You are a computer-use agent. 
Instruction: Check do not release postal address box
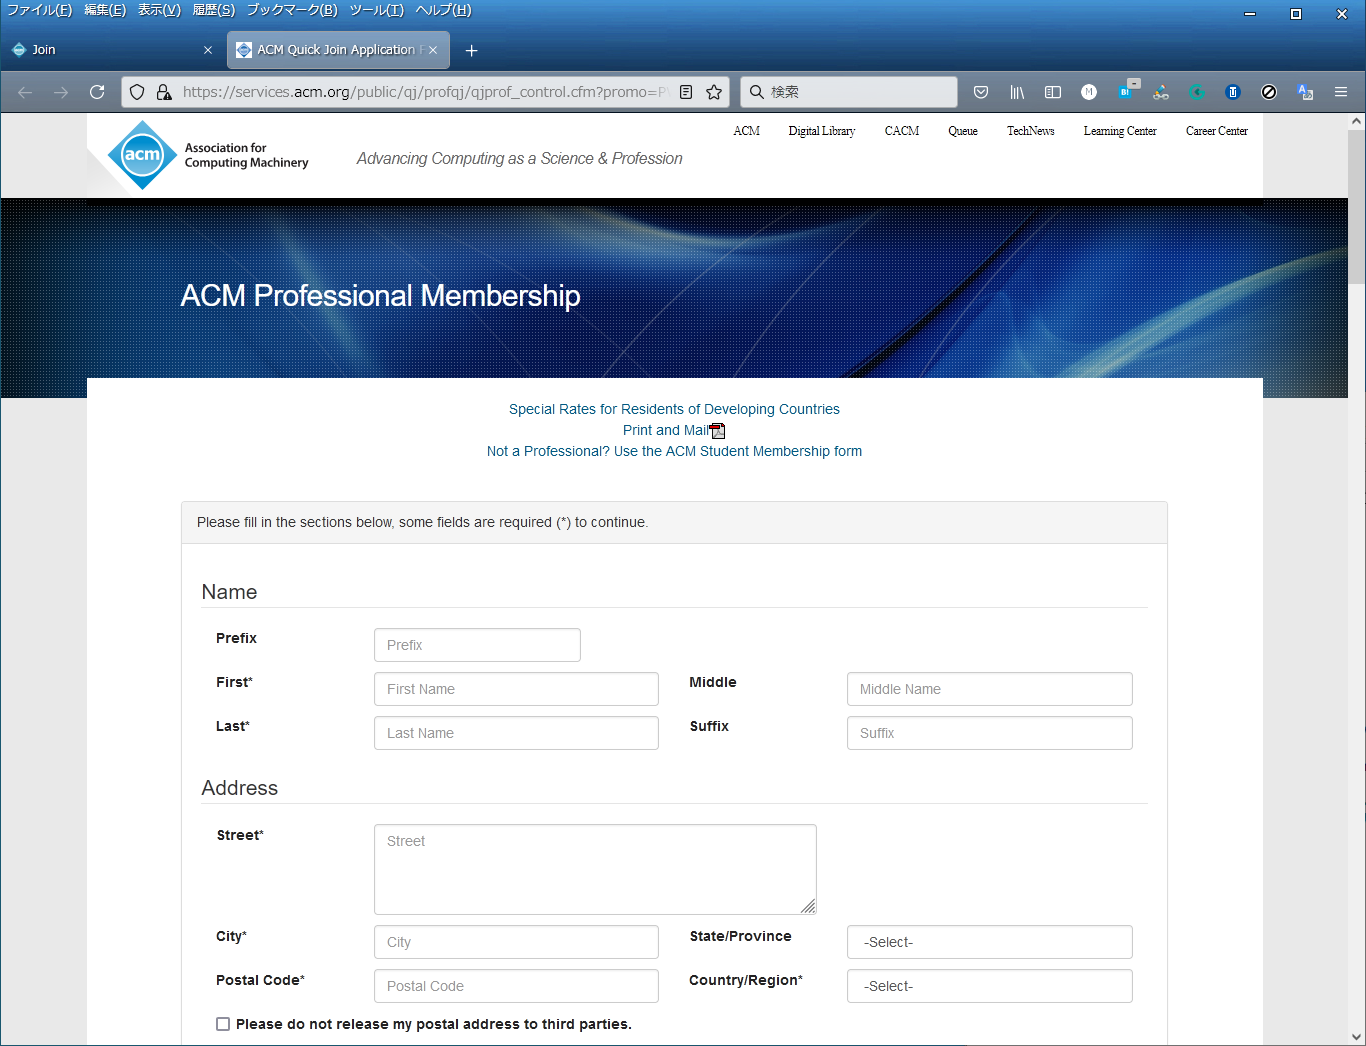[x=223, y=1024]
